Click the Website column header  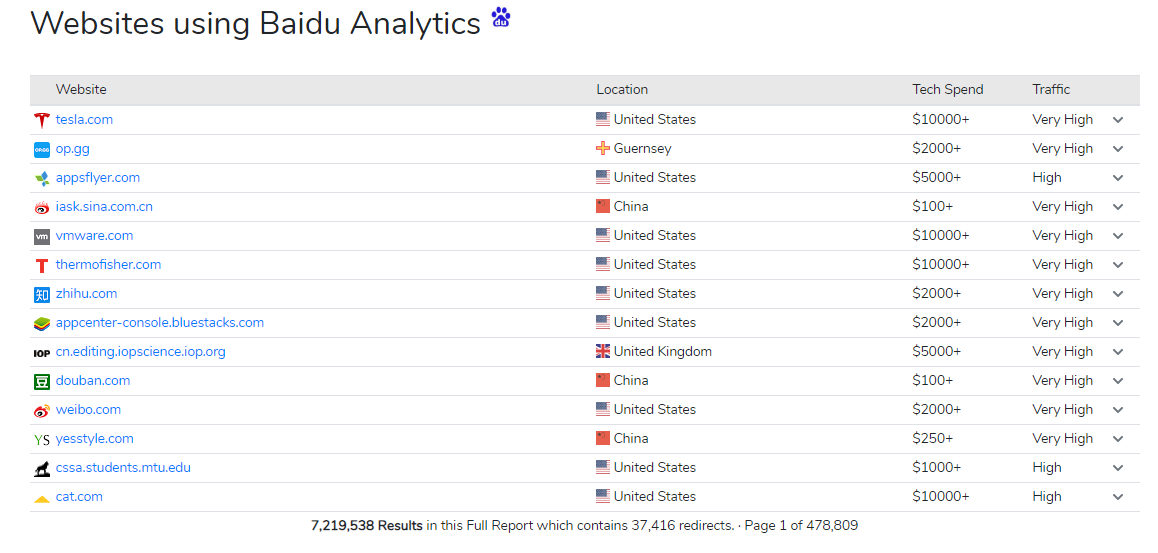click(81, 90)
